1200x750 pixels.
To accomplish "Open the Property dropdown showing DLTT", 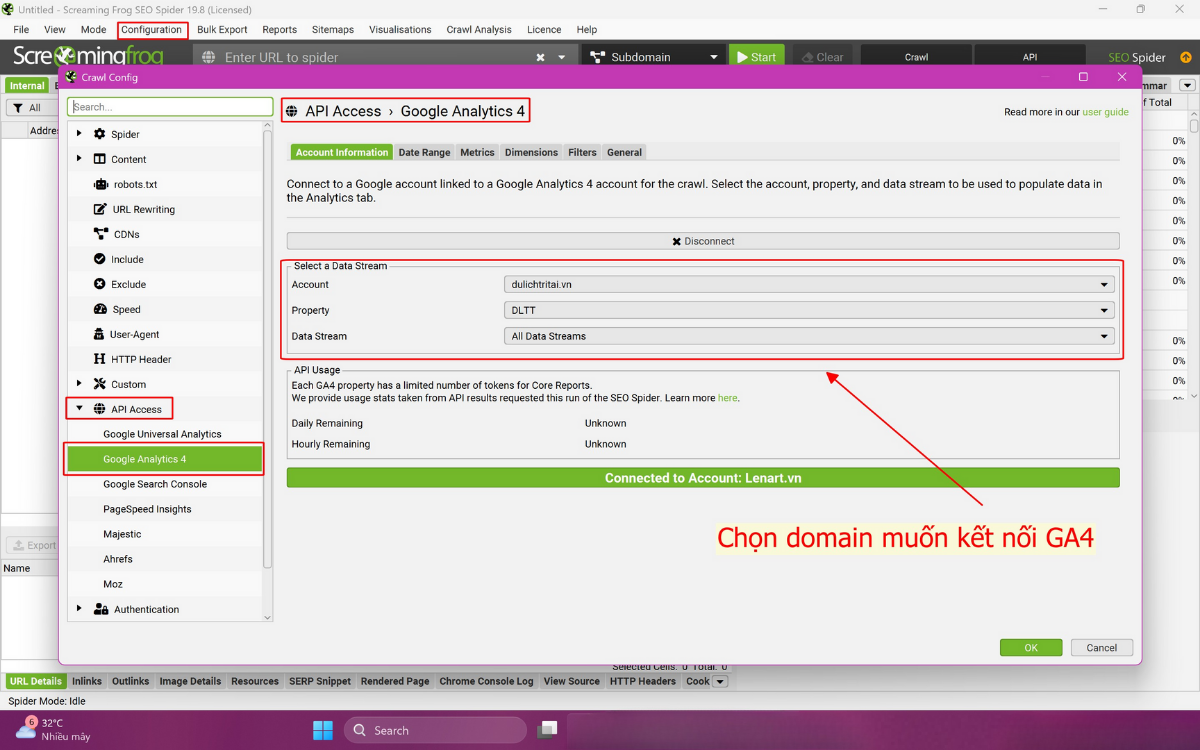I will 810,310.
